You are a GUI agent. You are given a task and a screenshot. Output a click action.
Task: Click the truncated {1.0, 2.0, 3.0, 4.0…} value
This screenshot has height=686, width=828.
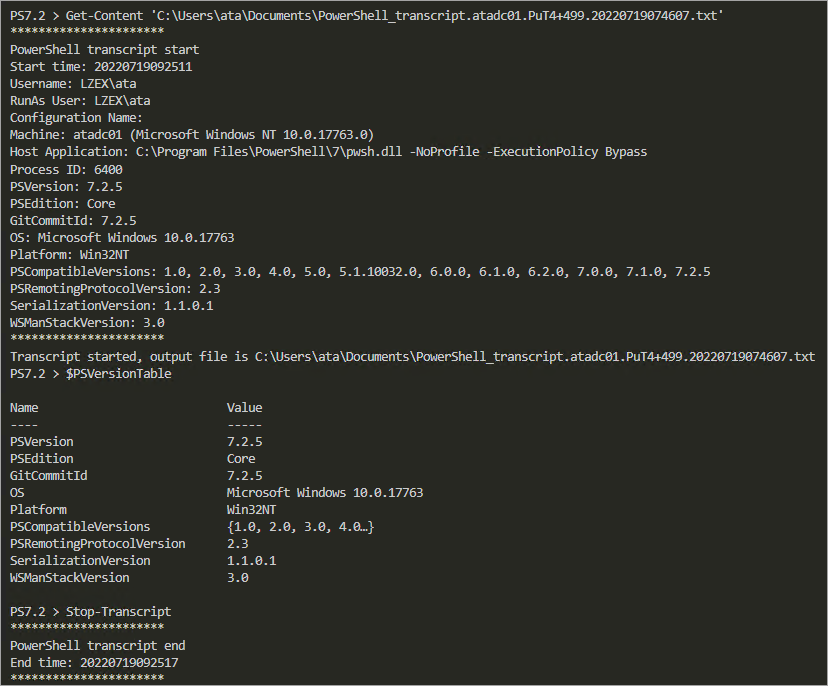[x=300, y=527]
